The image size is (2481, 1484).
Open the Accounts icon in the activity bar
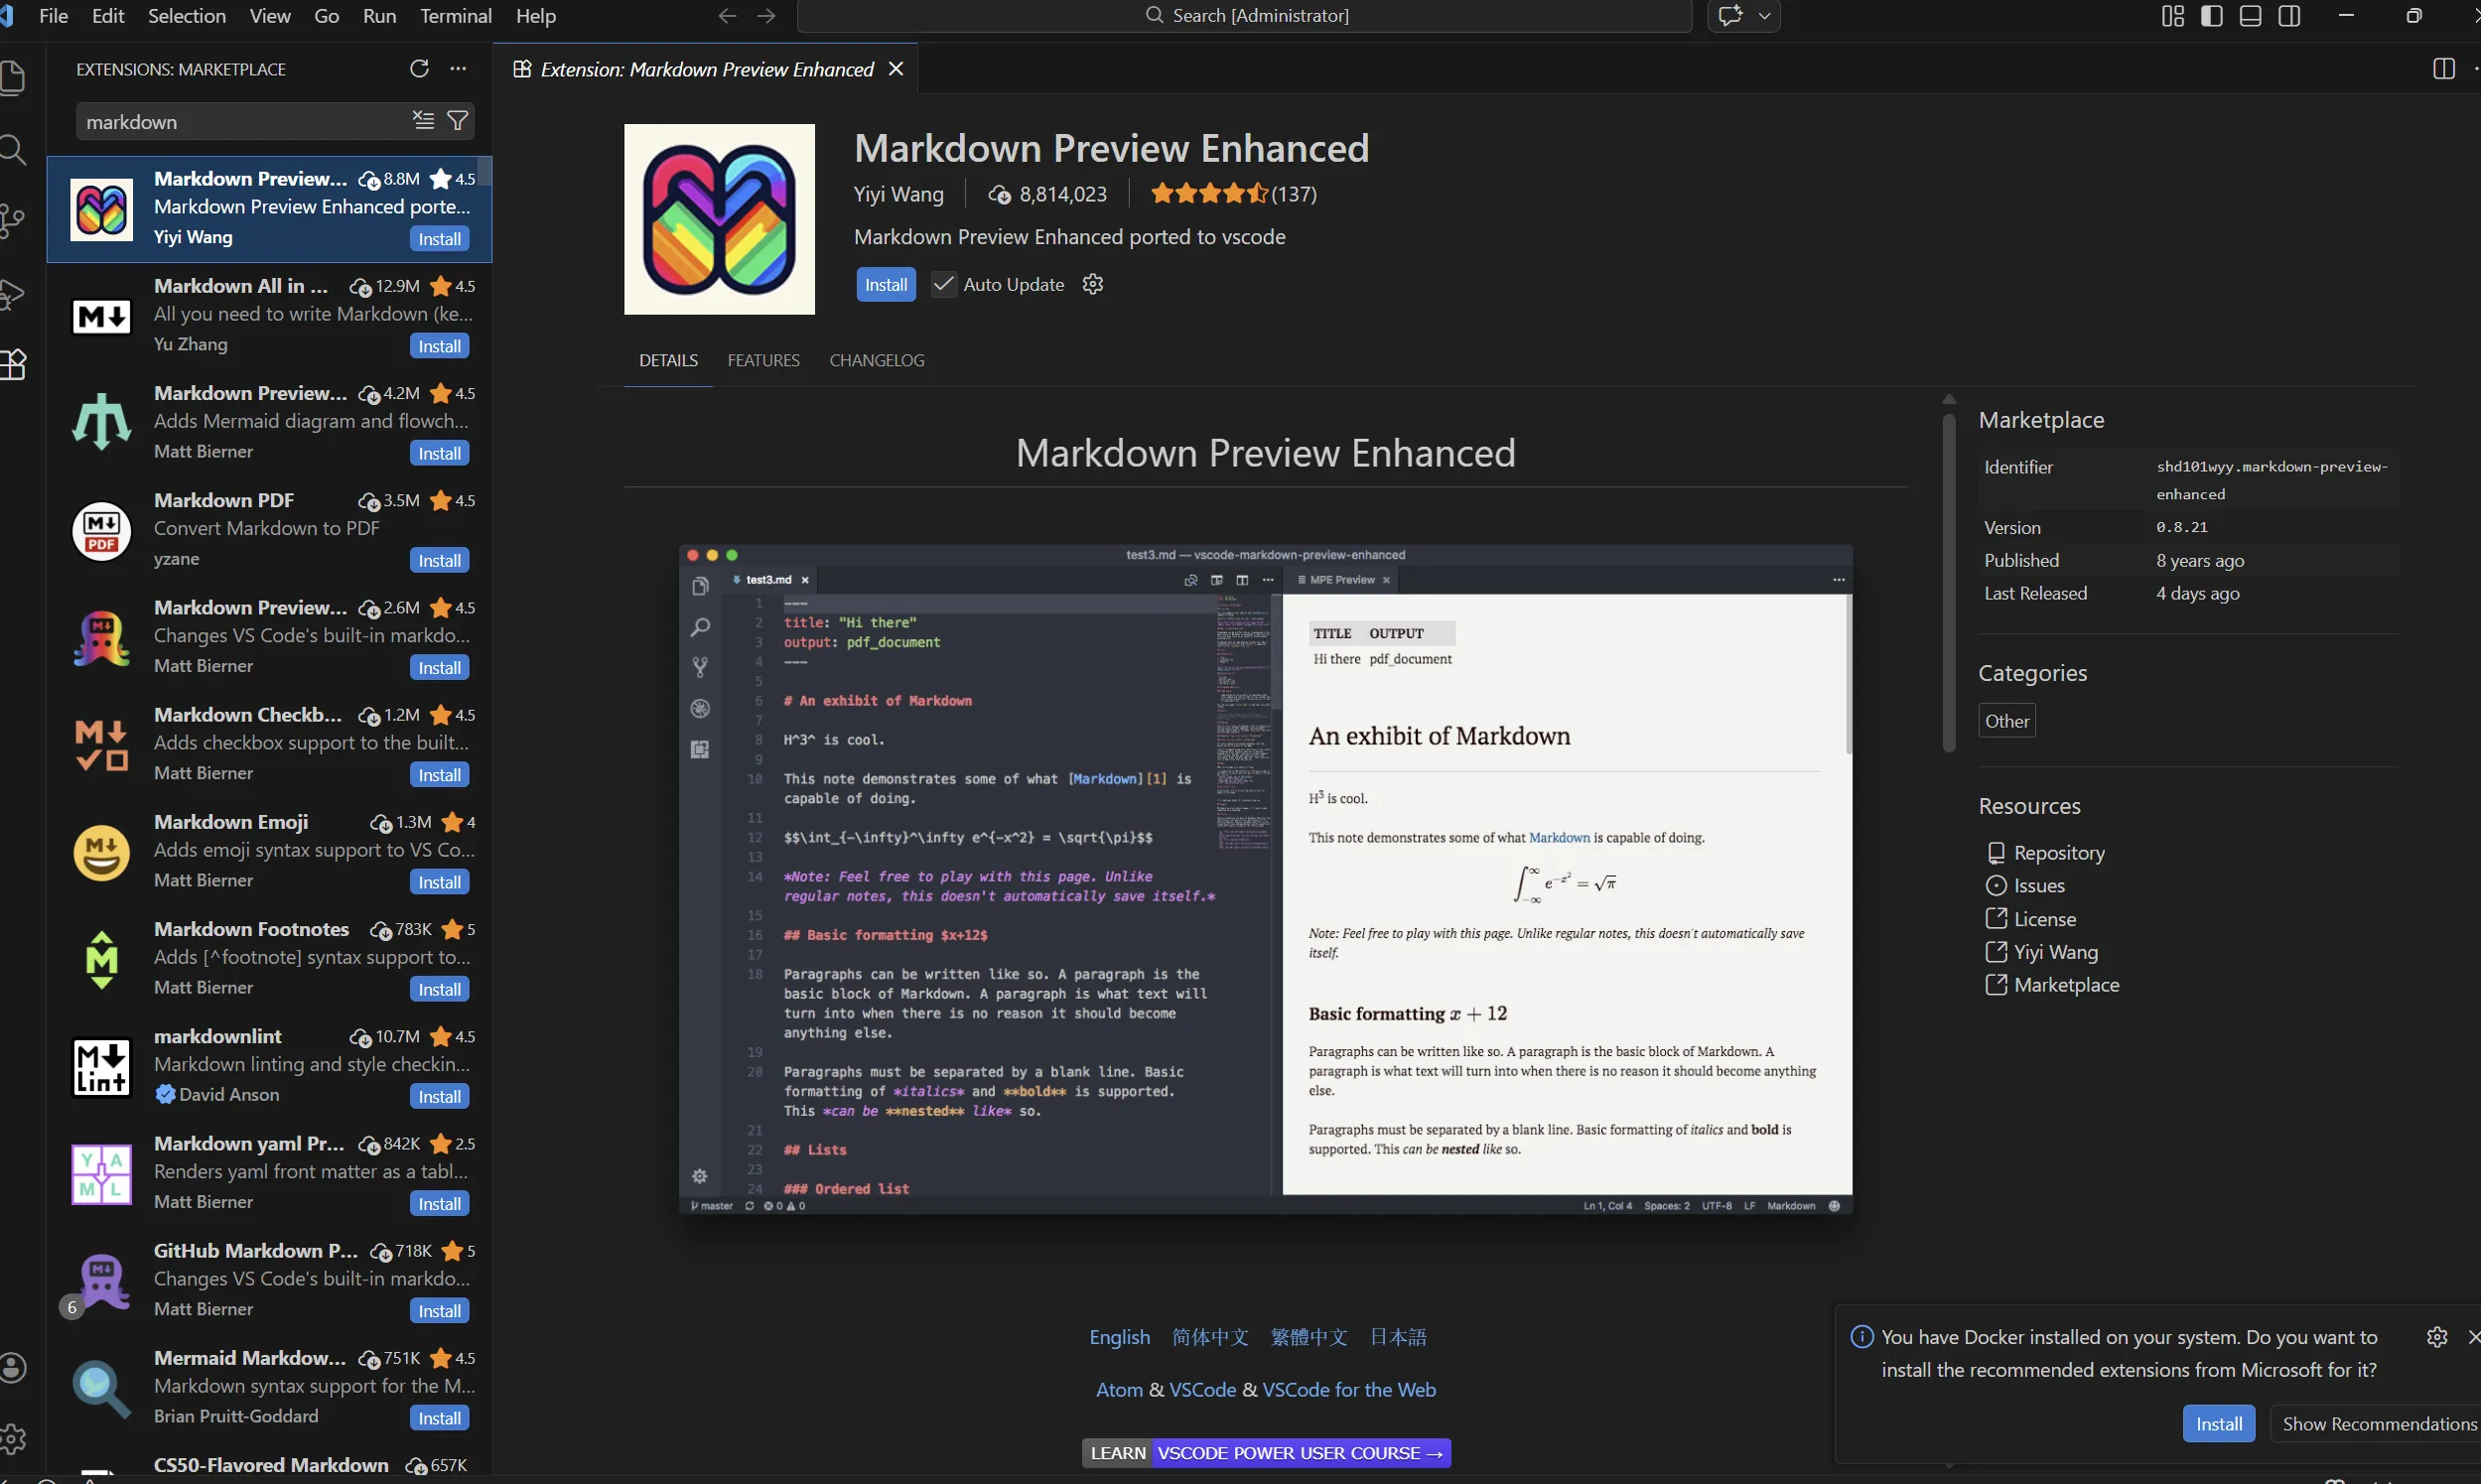point(15,1367)
